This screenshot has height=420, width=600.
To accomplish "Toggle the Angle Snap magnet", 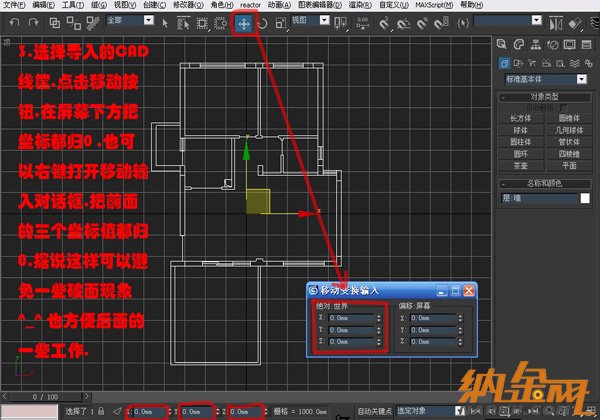I will [x=403, y=24].
